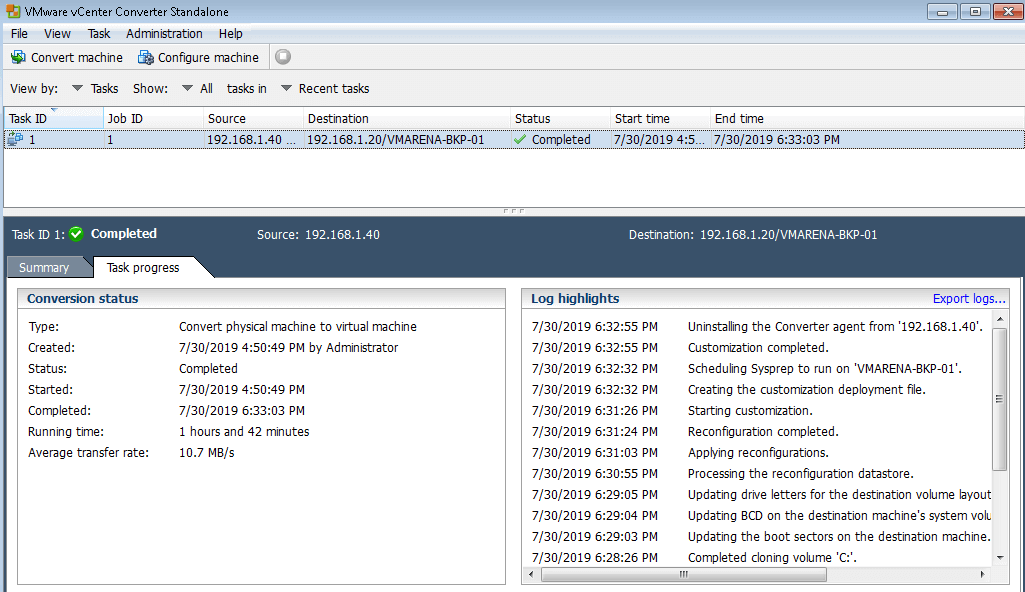1025x592 pixels.
Task: Select end time cell 7/30/2019 6:33:03 PM
Action: click(777, 139)
